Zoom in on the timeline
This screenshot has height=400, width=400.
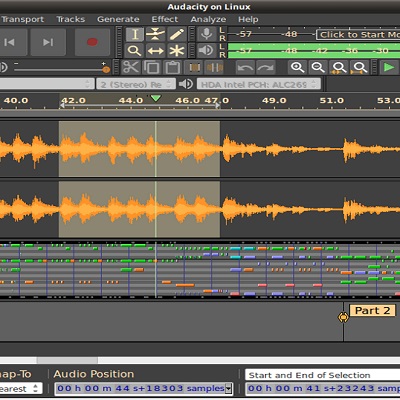(297, 68)
